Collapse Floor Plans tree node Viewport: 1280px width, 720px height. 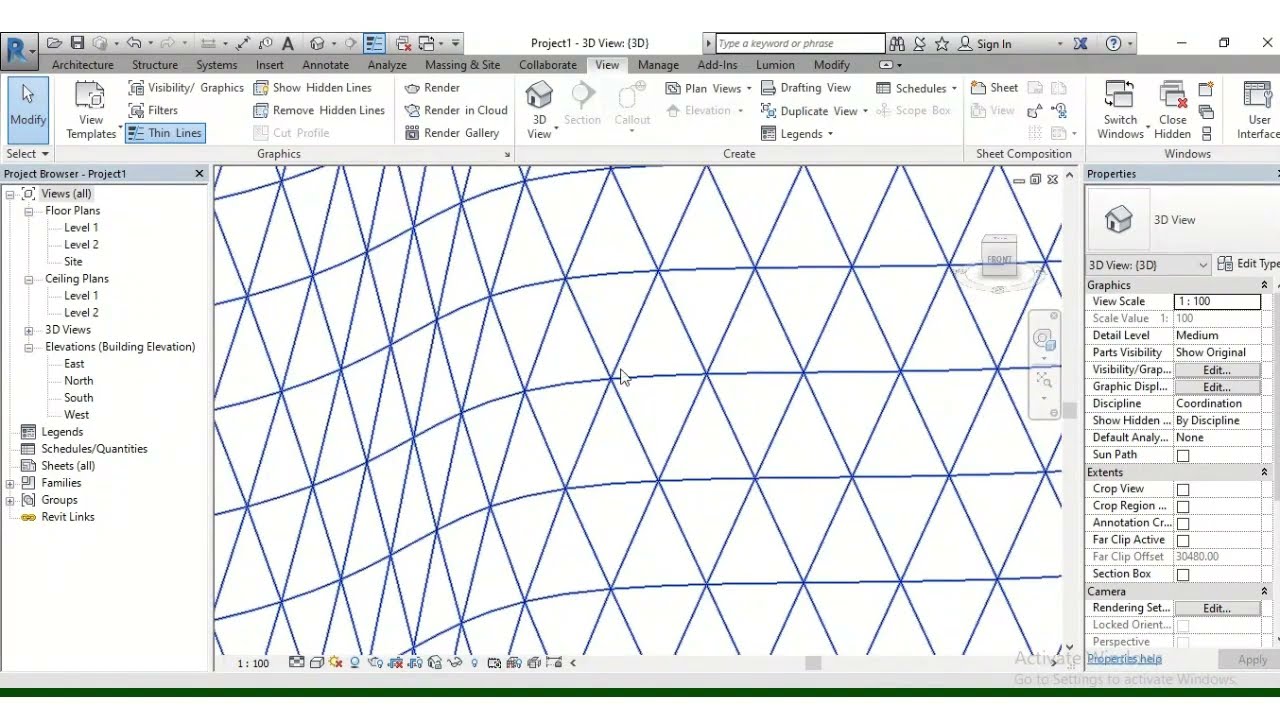pos(29,211)
